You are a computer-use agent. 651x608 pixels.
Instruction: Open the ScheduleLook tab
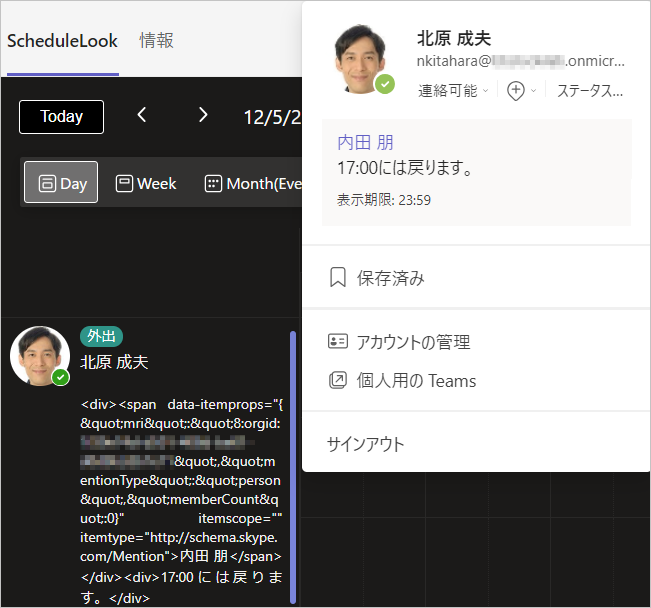coord(62,41)
